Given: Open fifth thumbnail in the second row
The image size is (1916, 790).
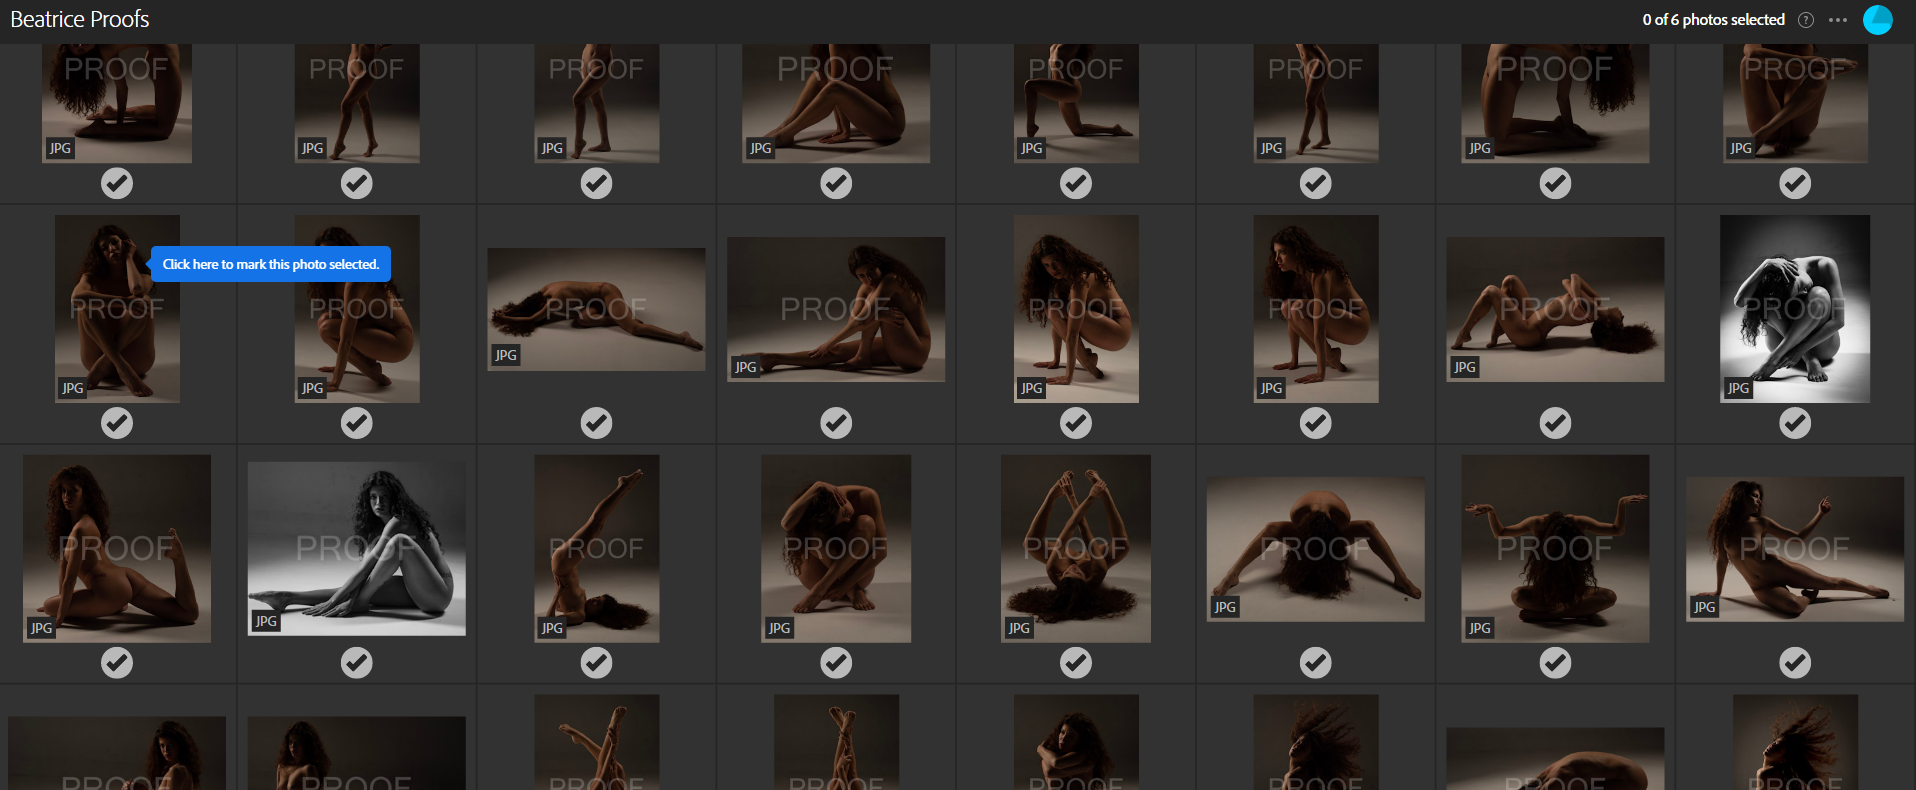Looking at the screenshot, I should click(1076, 309).
